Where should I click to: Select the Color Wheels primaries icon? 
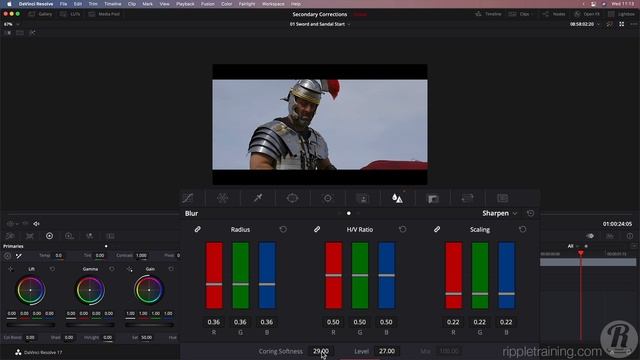pos(49,236)
